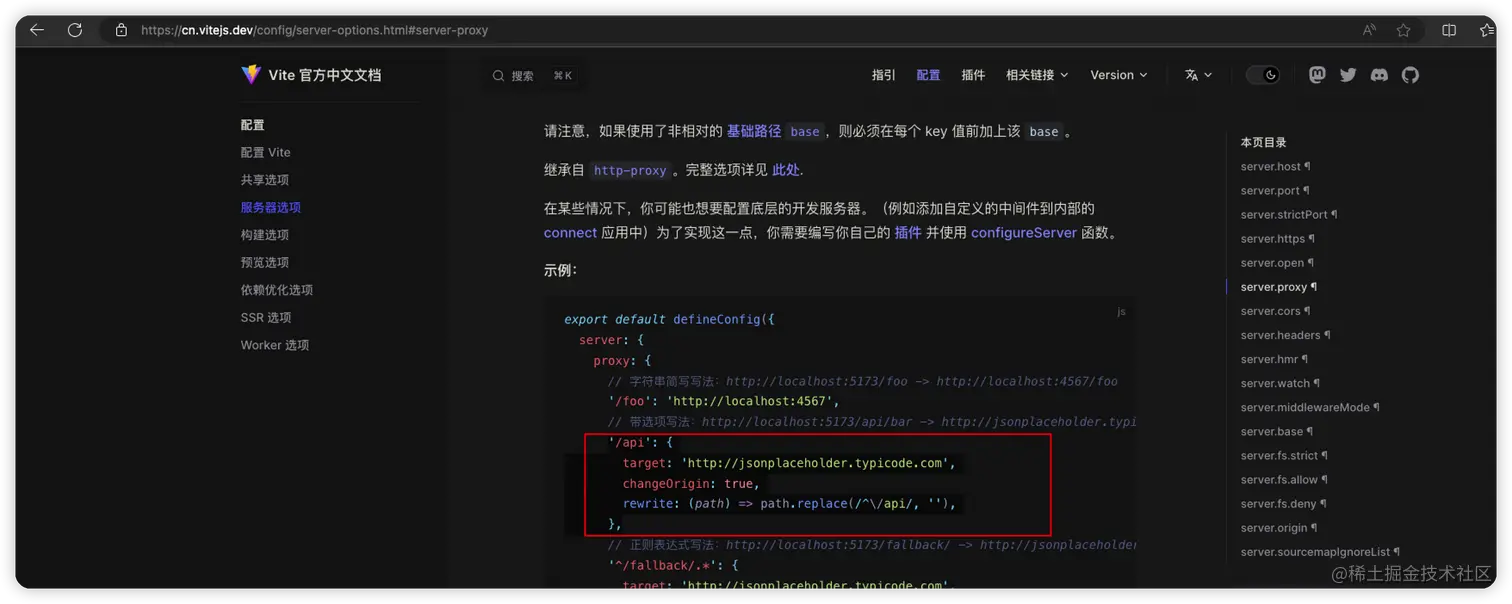Jump to server.strictPort in the outline

pos(1289,215)
